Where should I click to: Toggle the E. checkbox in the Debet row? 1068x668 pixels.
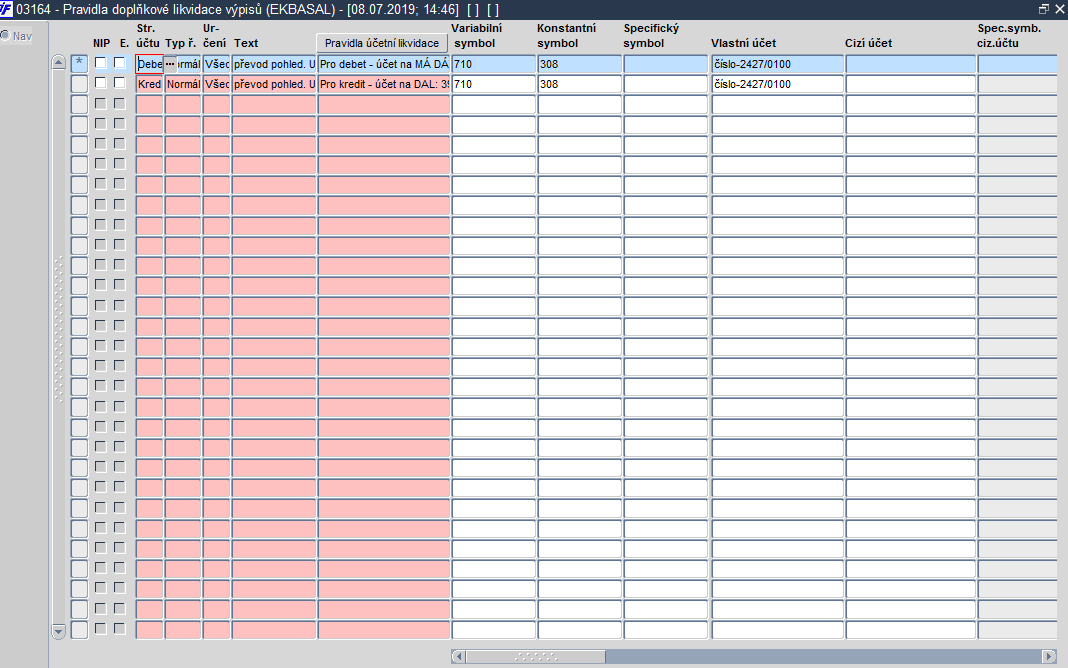(120, 63)
